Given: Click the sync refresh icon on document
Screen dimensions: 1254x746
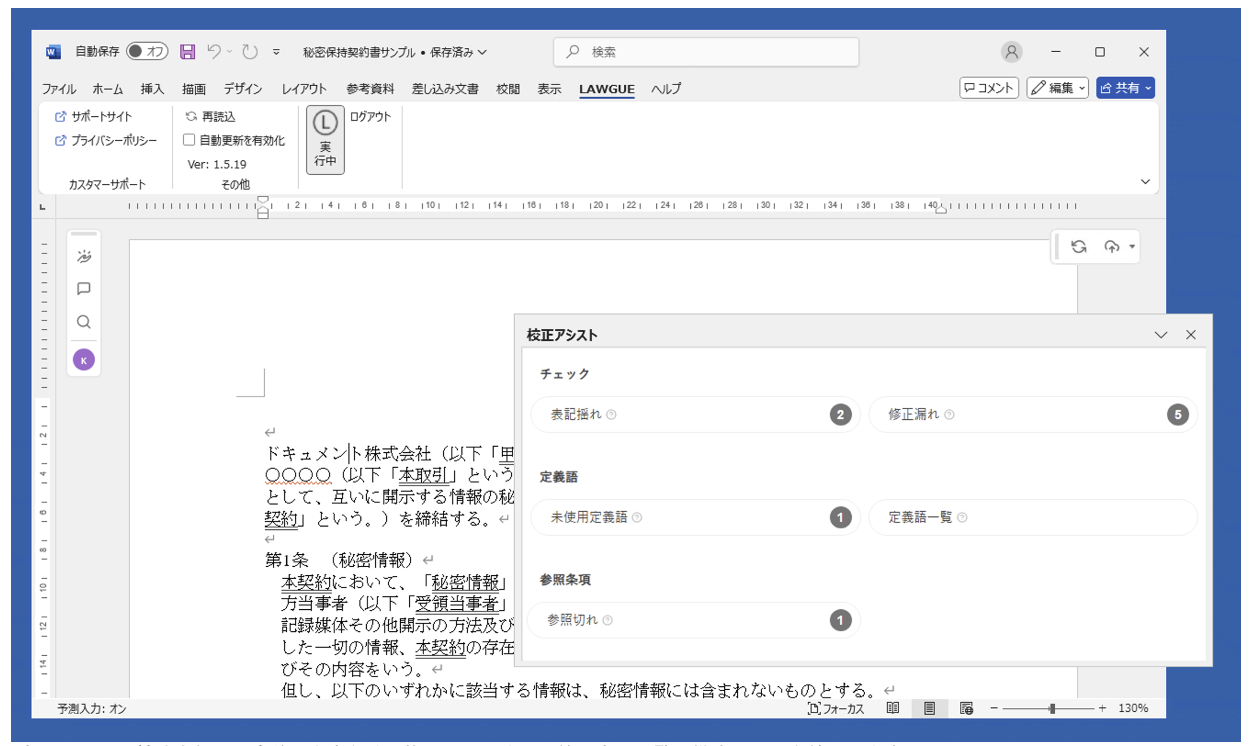Looking at the screenshot, I should [x=1078, y=247].
